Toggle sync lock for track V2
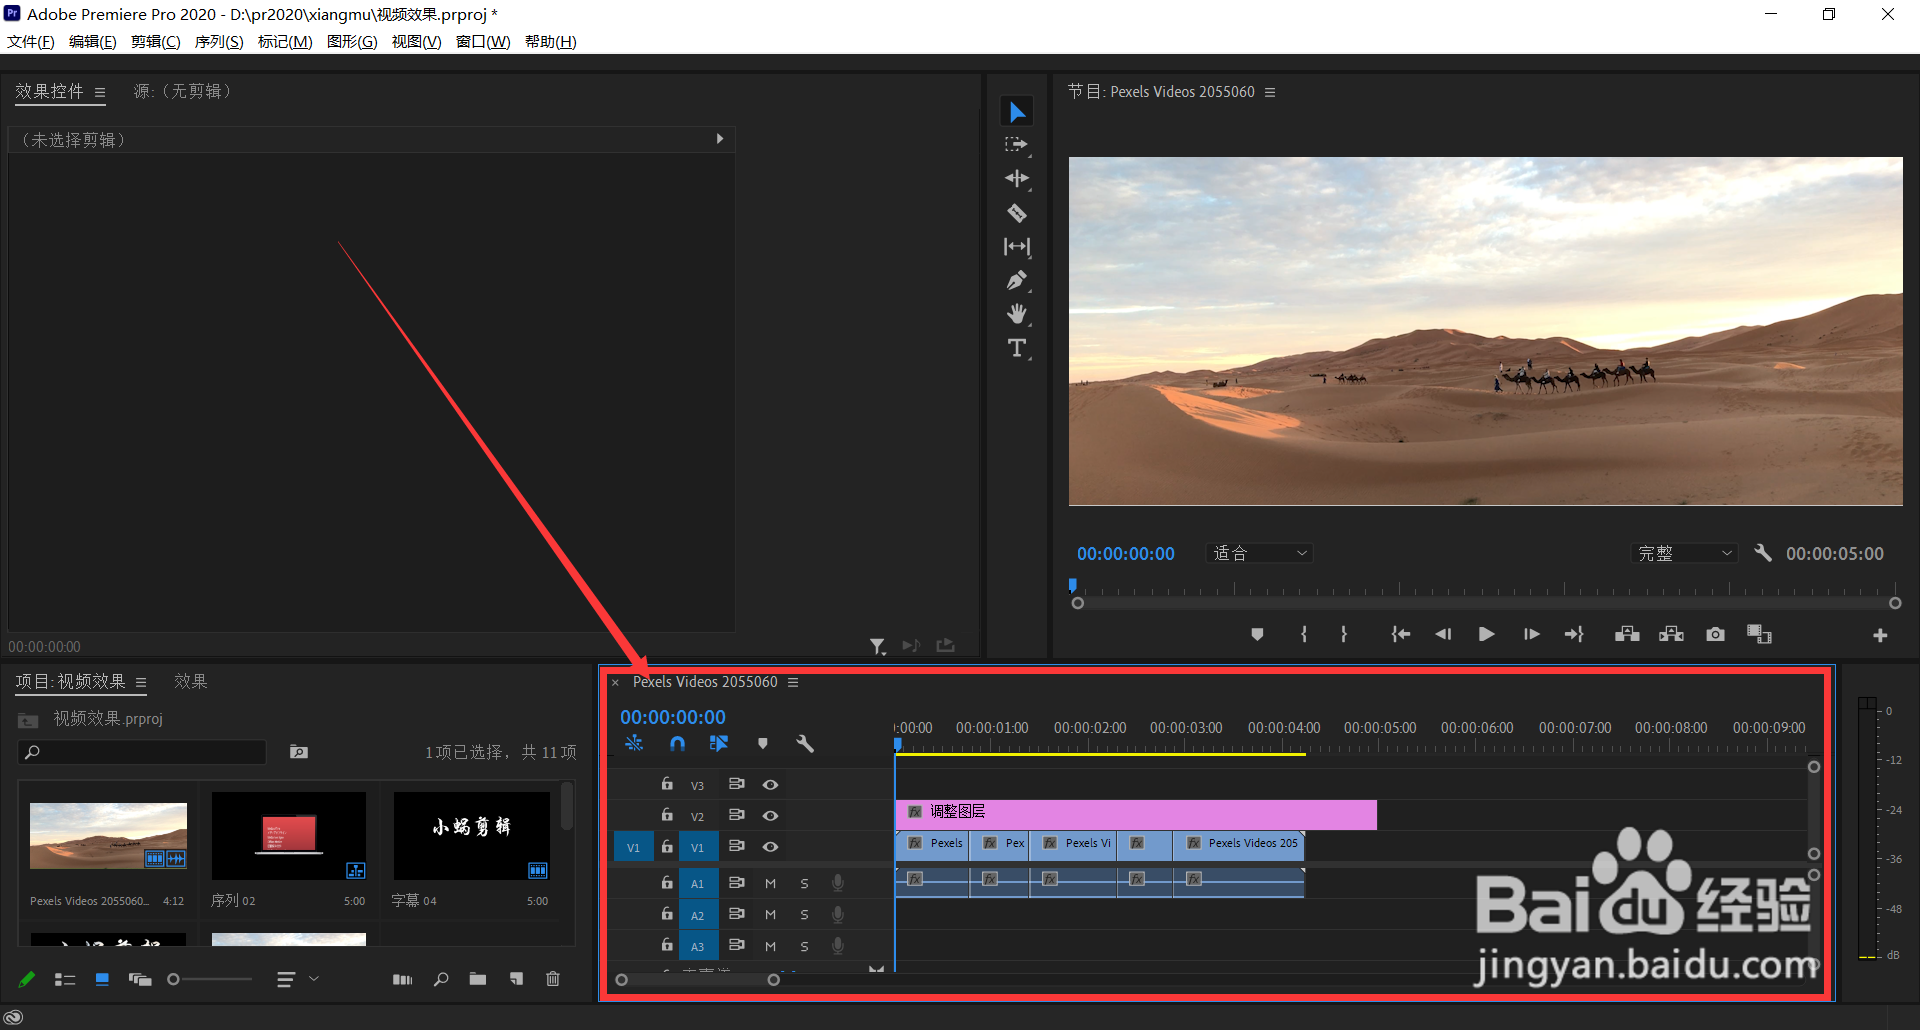This screenshot has width=1920, height=1030. [737, 815]
